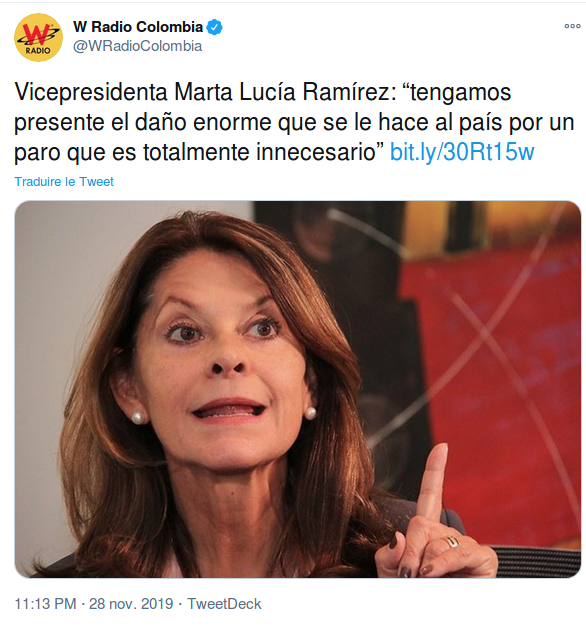The image size is (586, 628).
Task: Open the attached tweet photo
Action: [298, 389]
